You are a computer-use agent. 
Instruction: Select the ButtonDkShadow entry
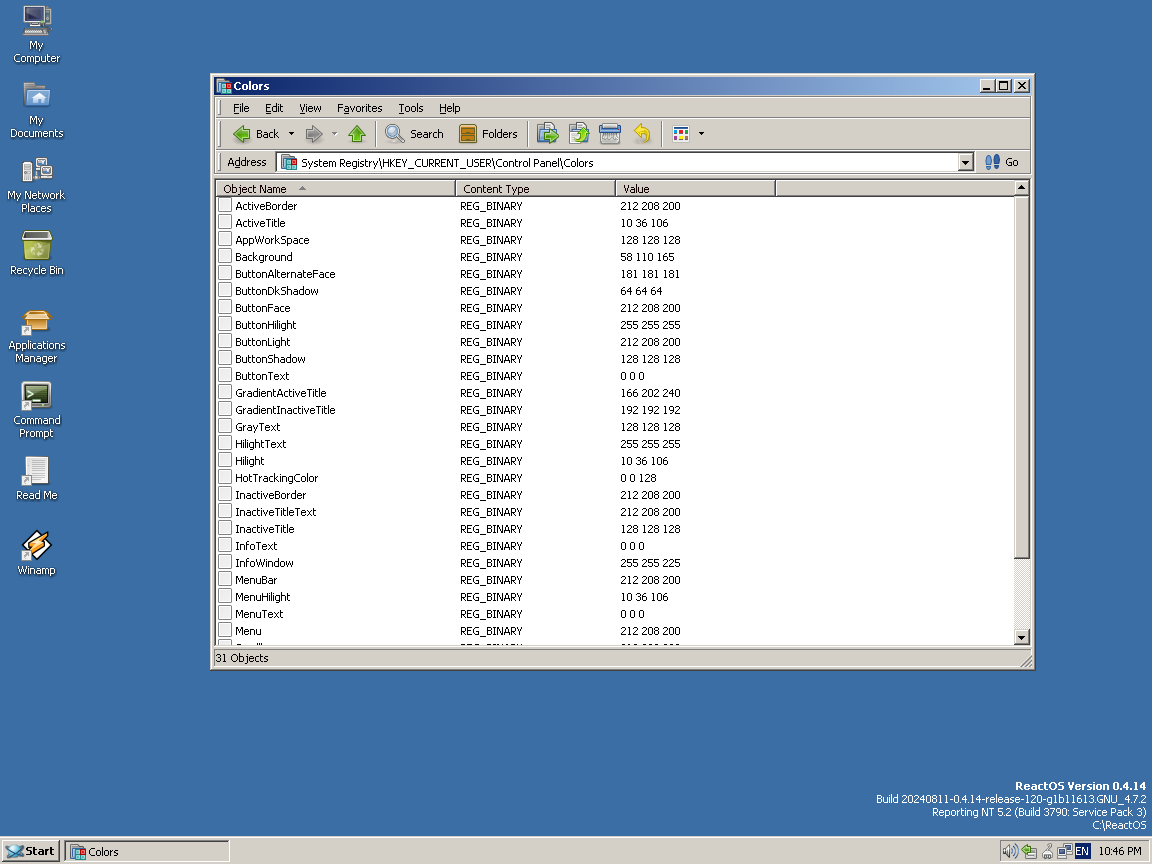click(277, 290)
